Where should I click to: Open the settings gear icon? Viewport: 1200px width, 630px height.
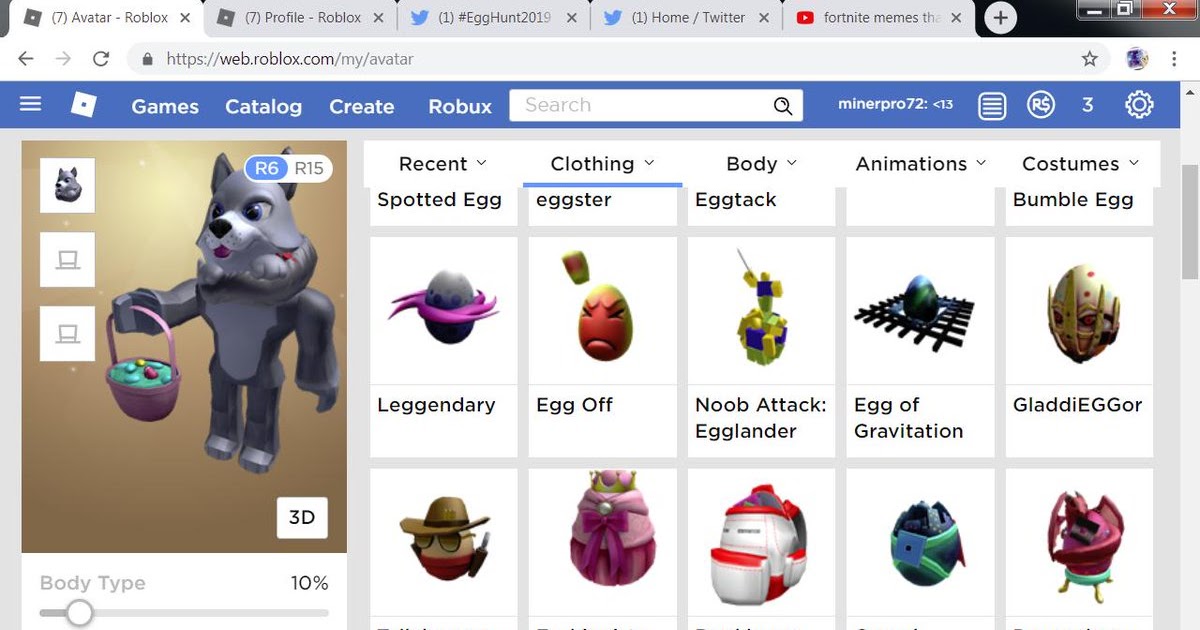coord(1139,105)
